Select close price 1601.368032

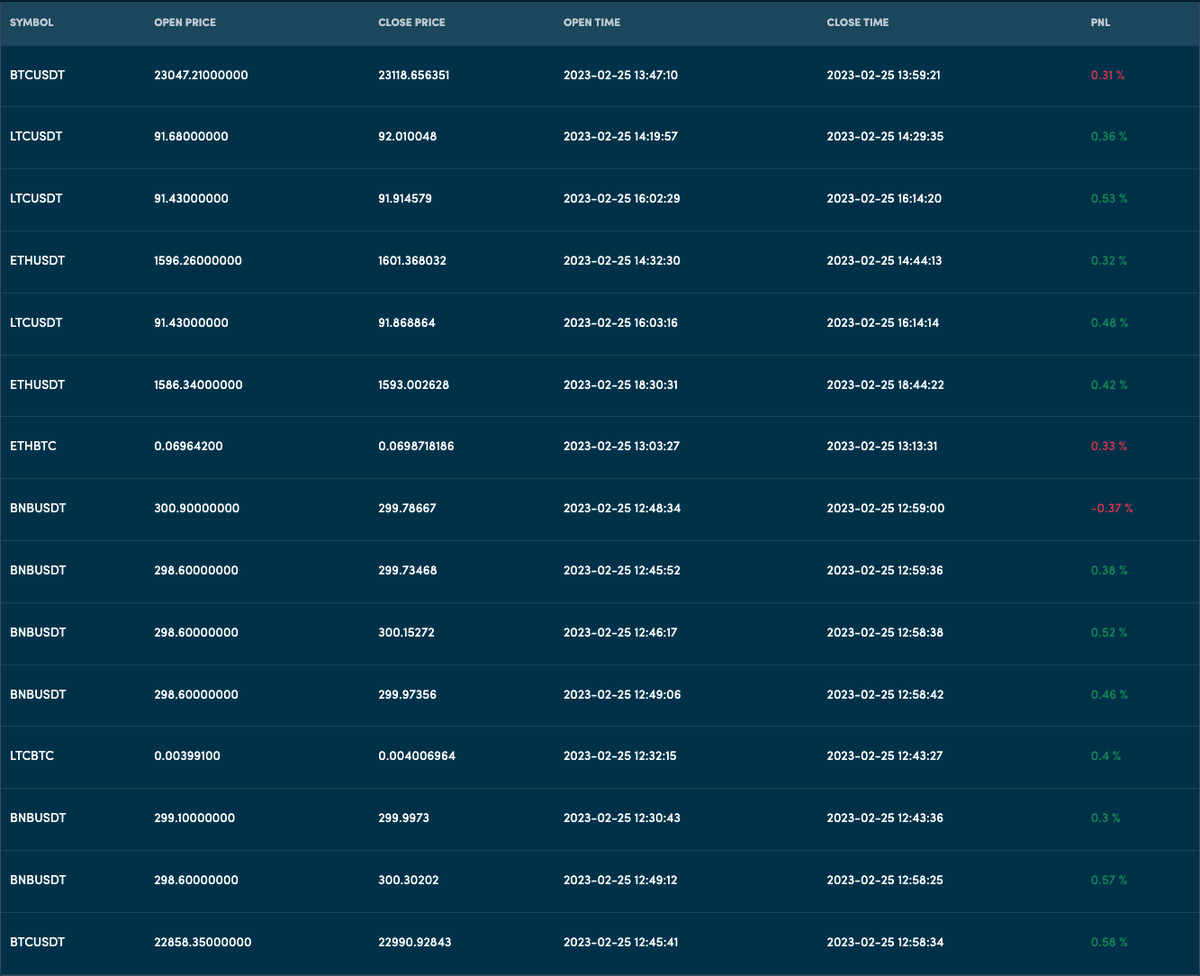click(412, 261)
